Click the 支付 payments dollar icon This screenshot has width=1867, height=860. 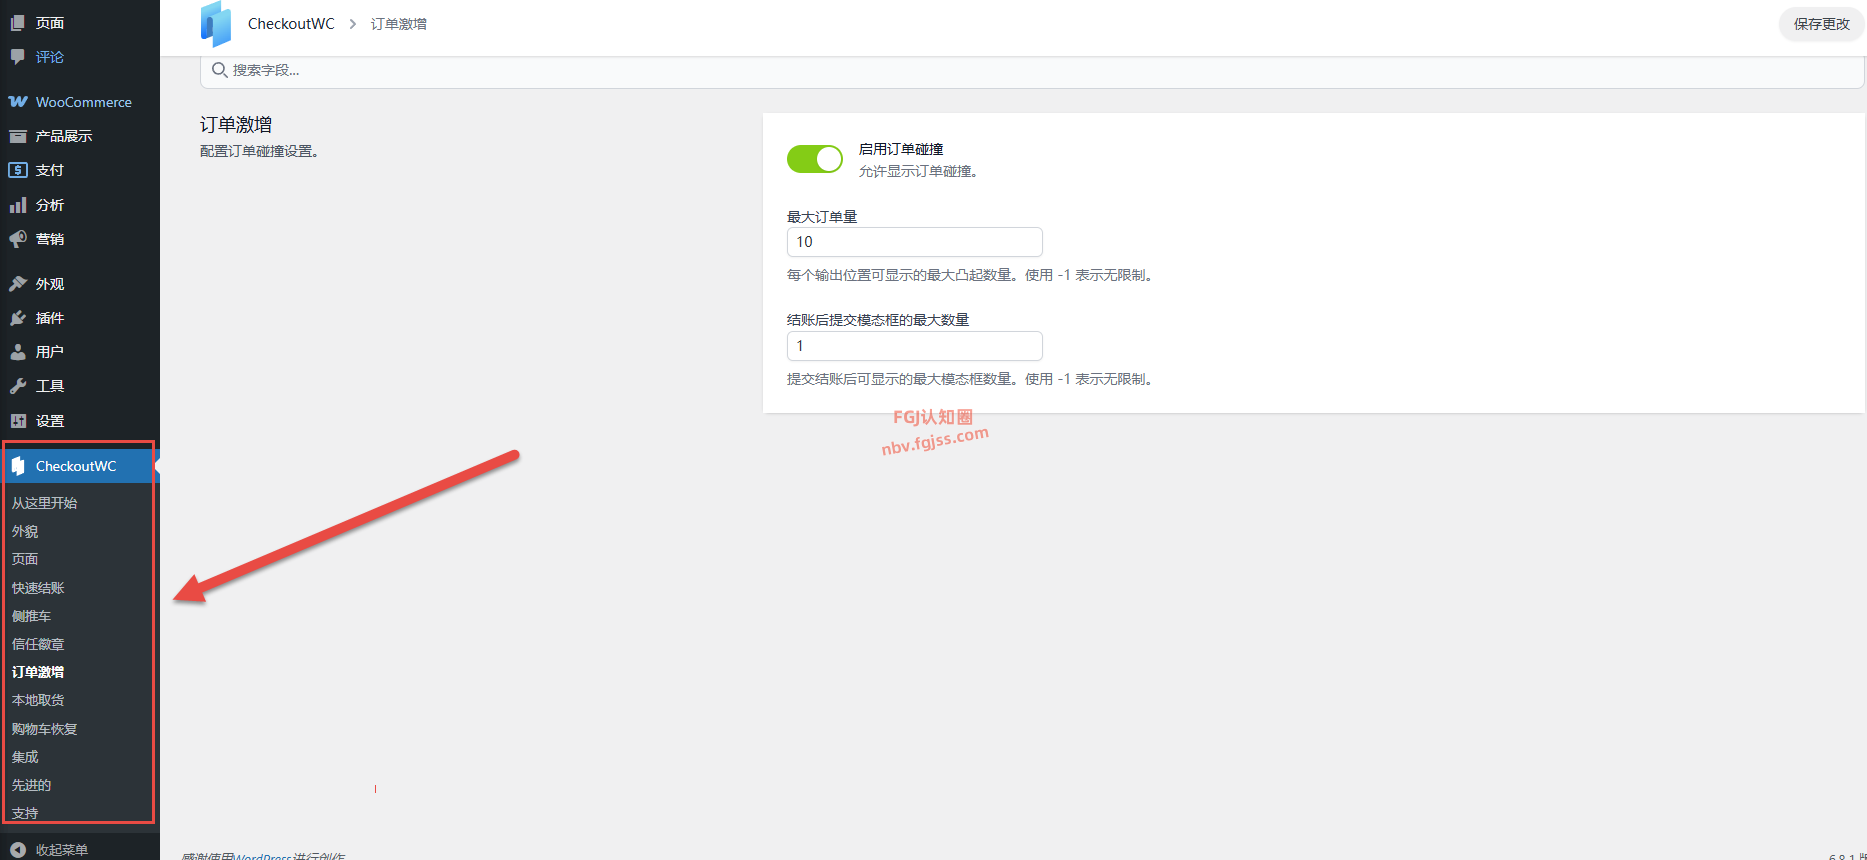pos(18,170)
